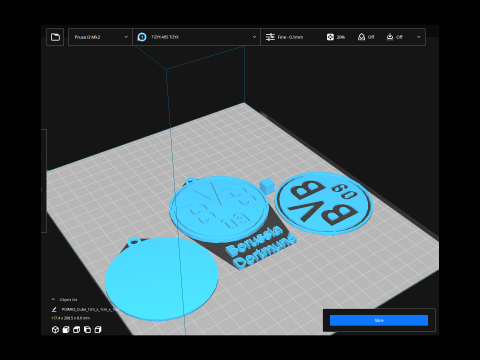Open file using the folder icon
This screenshot has height=360, width=480.
pyautogui.click(x=55, y=37)
